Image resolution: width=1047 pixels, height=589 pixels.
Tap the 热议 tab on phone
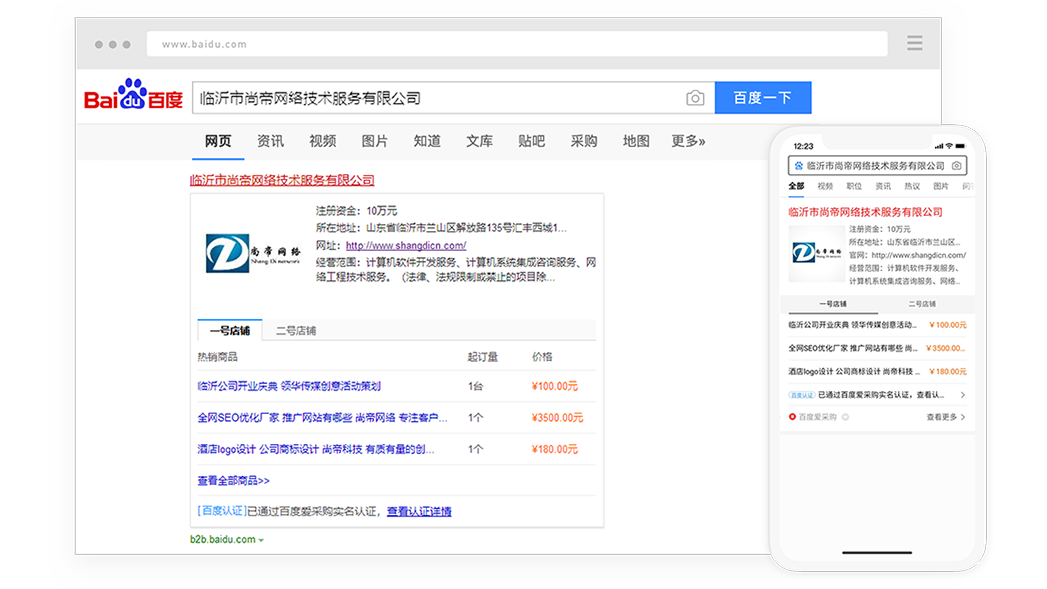pos(912,186)
